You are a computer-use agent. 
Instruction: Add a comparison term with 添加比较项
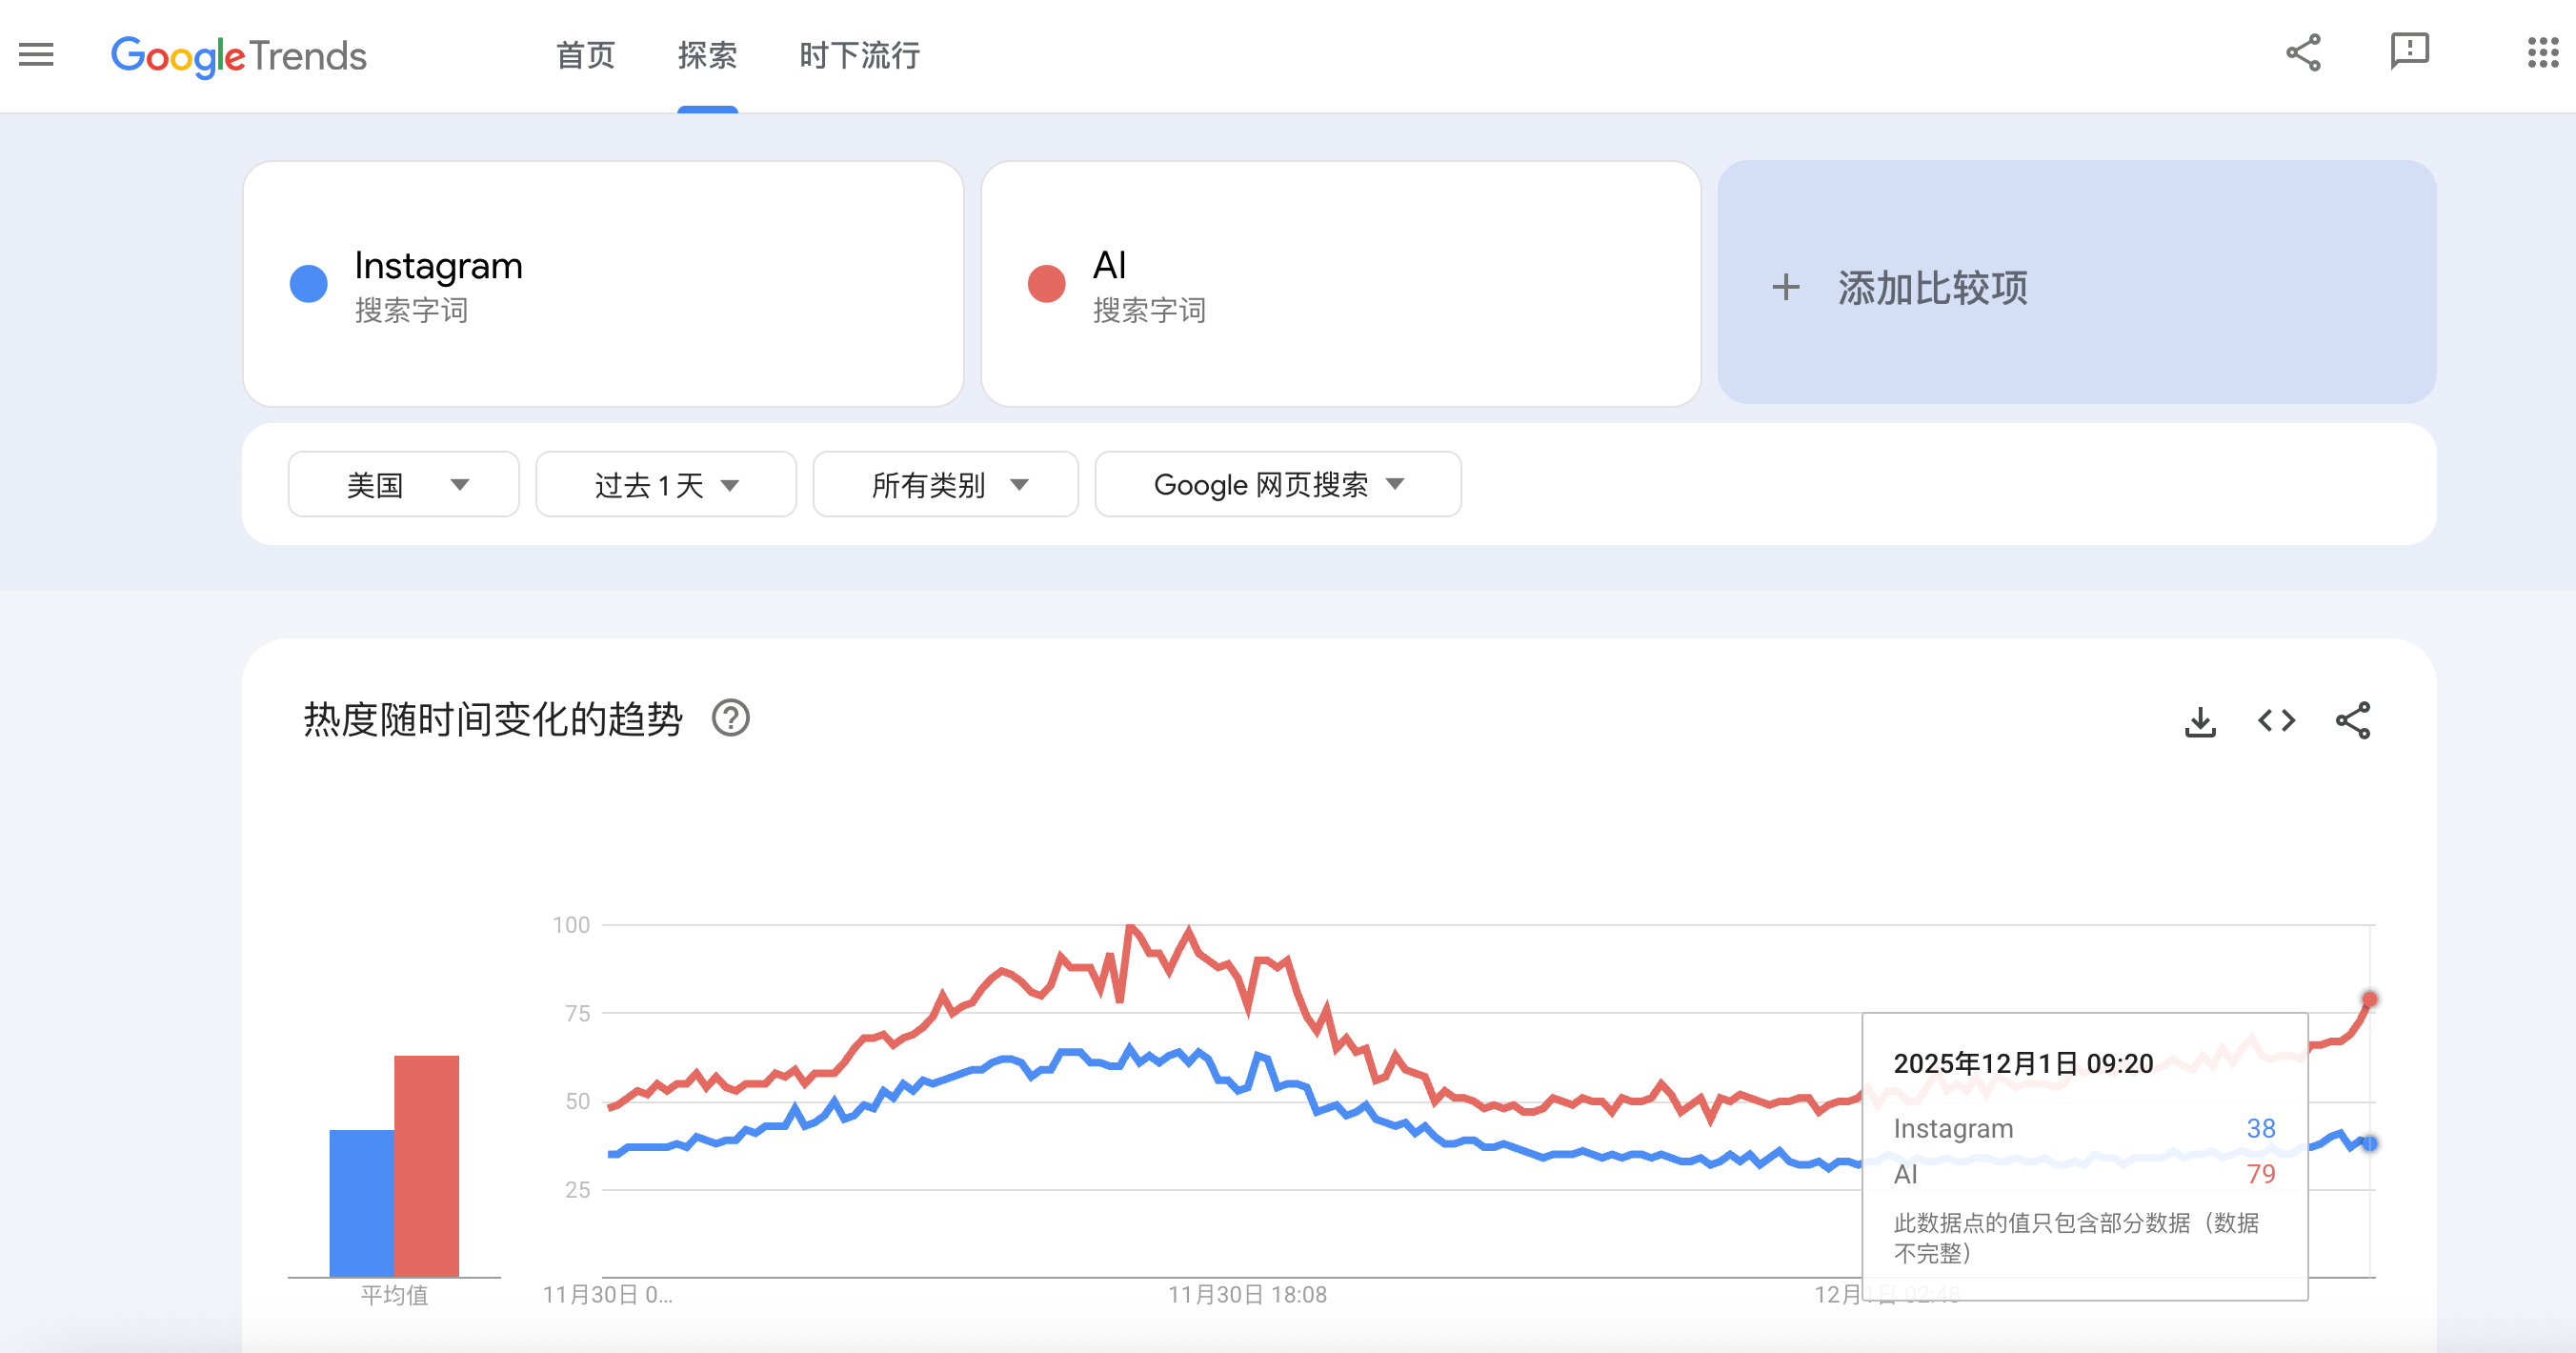(x=2077, y=284)
